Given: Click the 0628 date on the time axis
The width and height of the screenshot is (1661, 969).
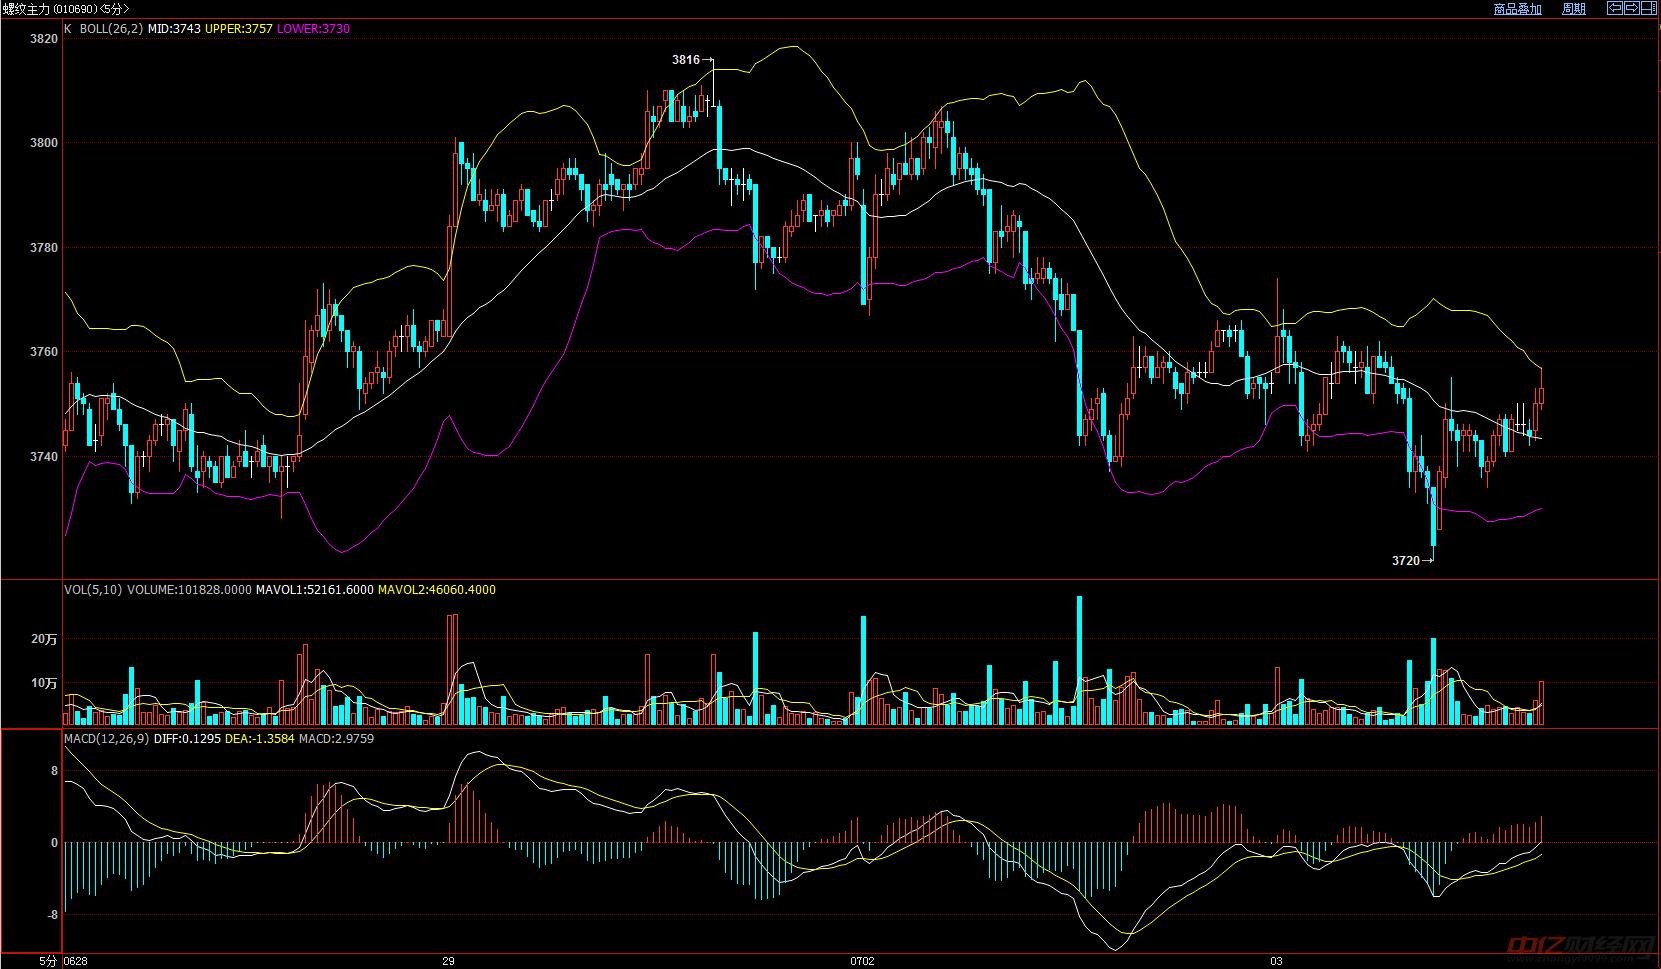Looking at the screenshot, I should pos(76,961).
